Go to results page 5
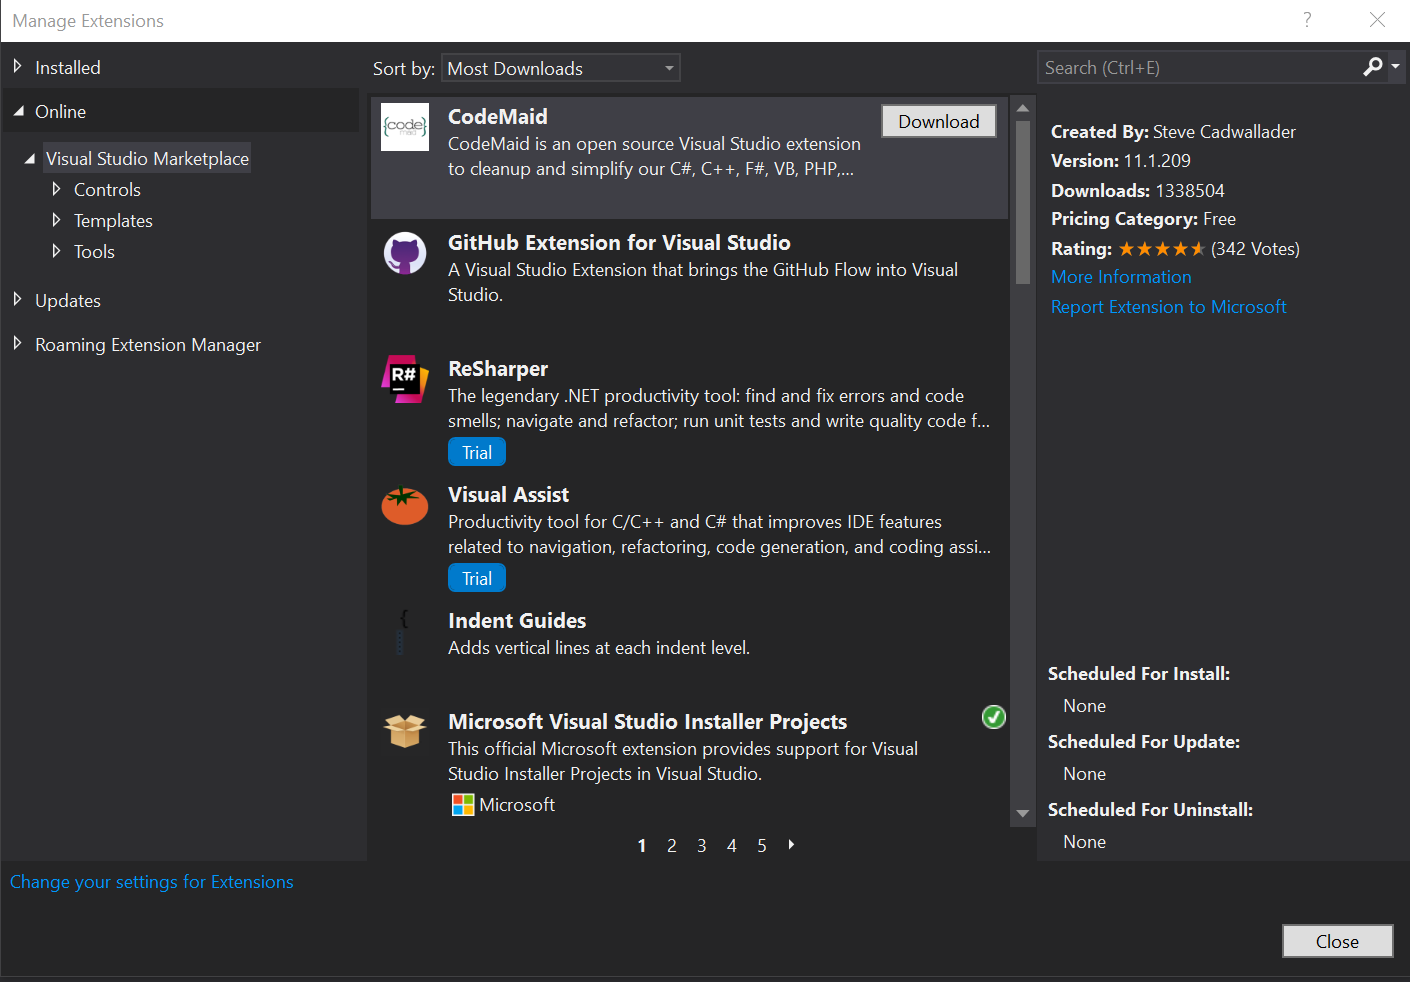This screenshot has width=1410, height=982. click(x=762, y=846)
